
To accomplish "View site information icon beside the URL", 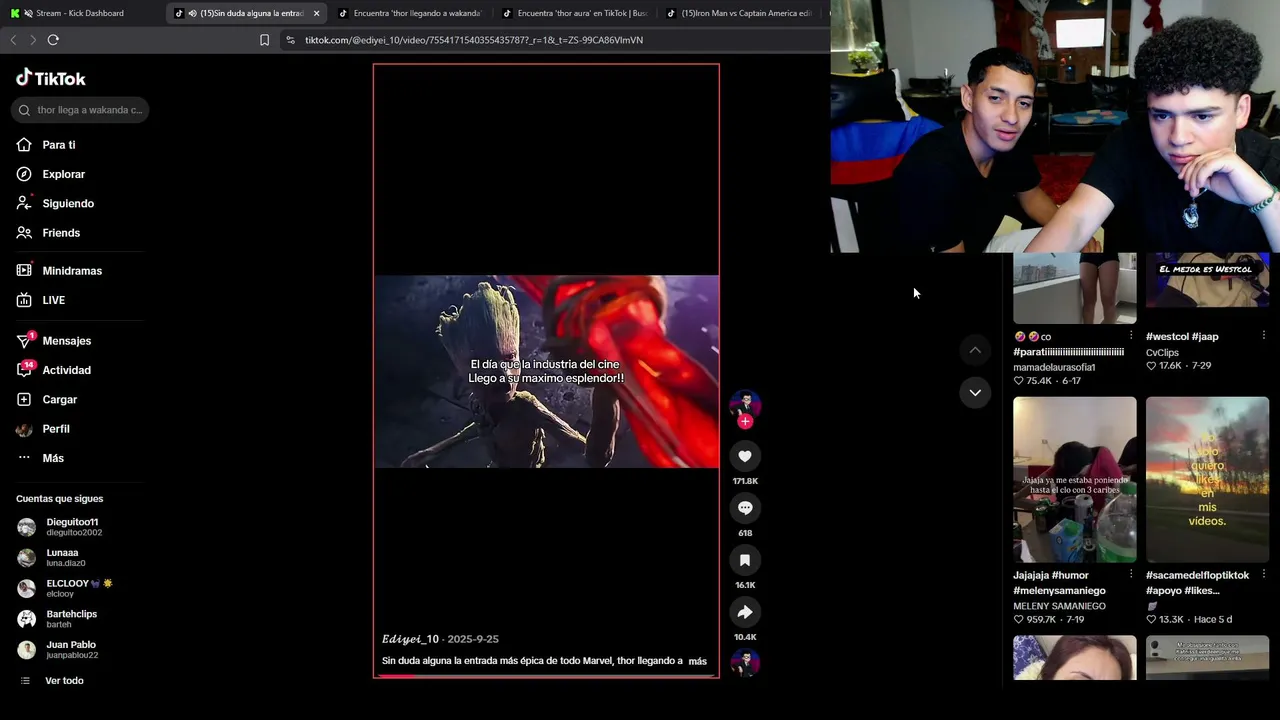I will pyautogui.click(x=290, y=40).
